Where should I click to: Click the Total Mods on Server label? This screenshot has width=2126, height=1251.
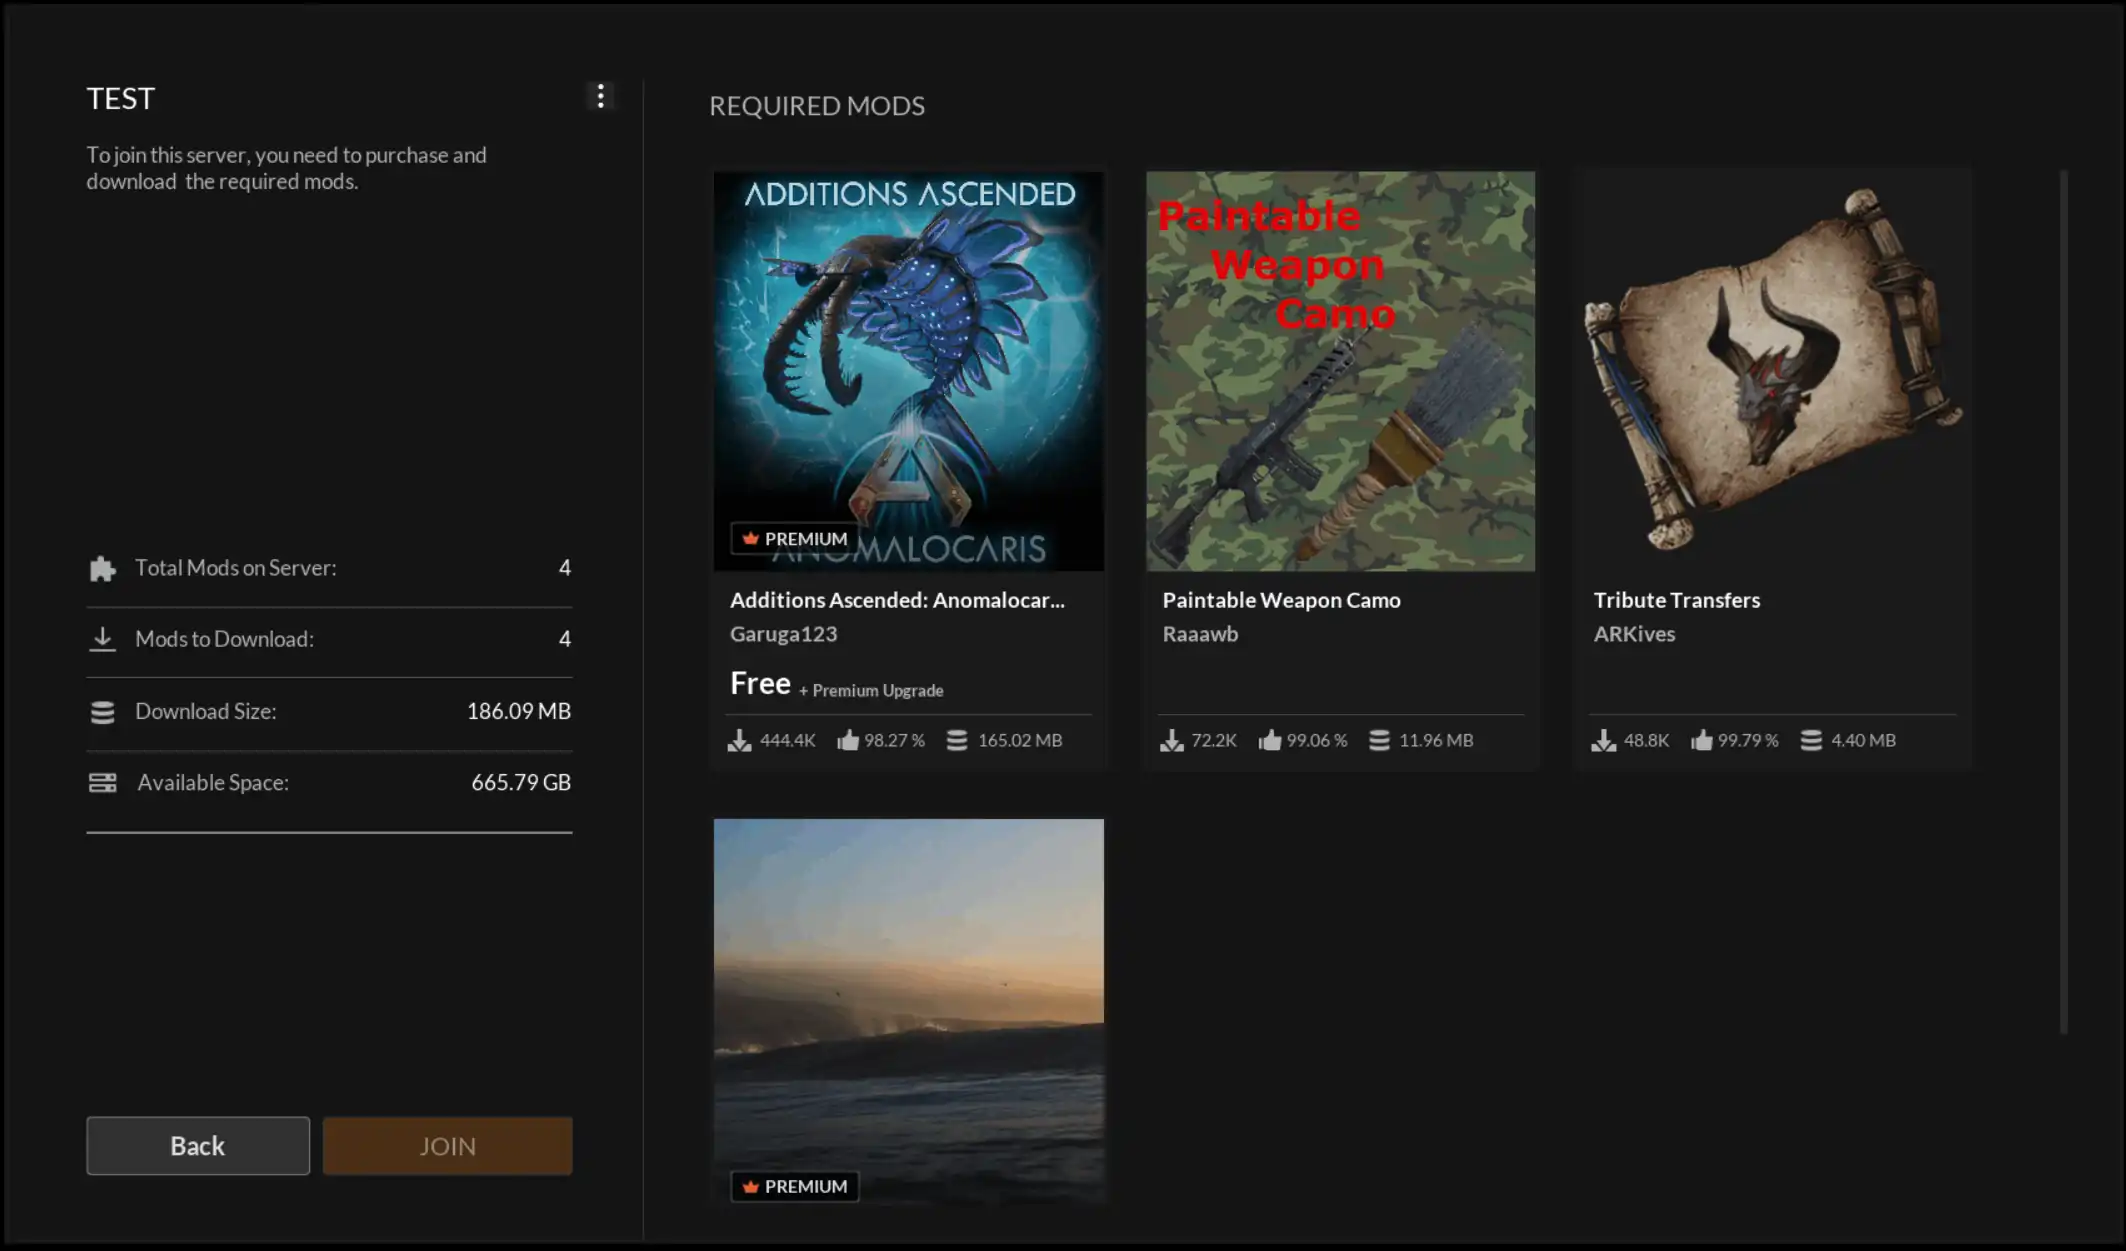pos(236,567)
